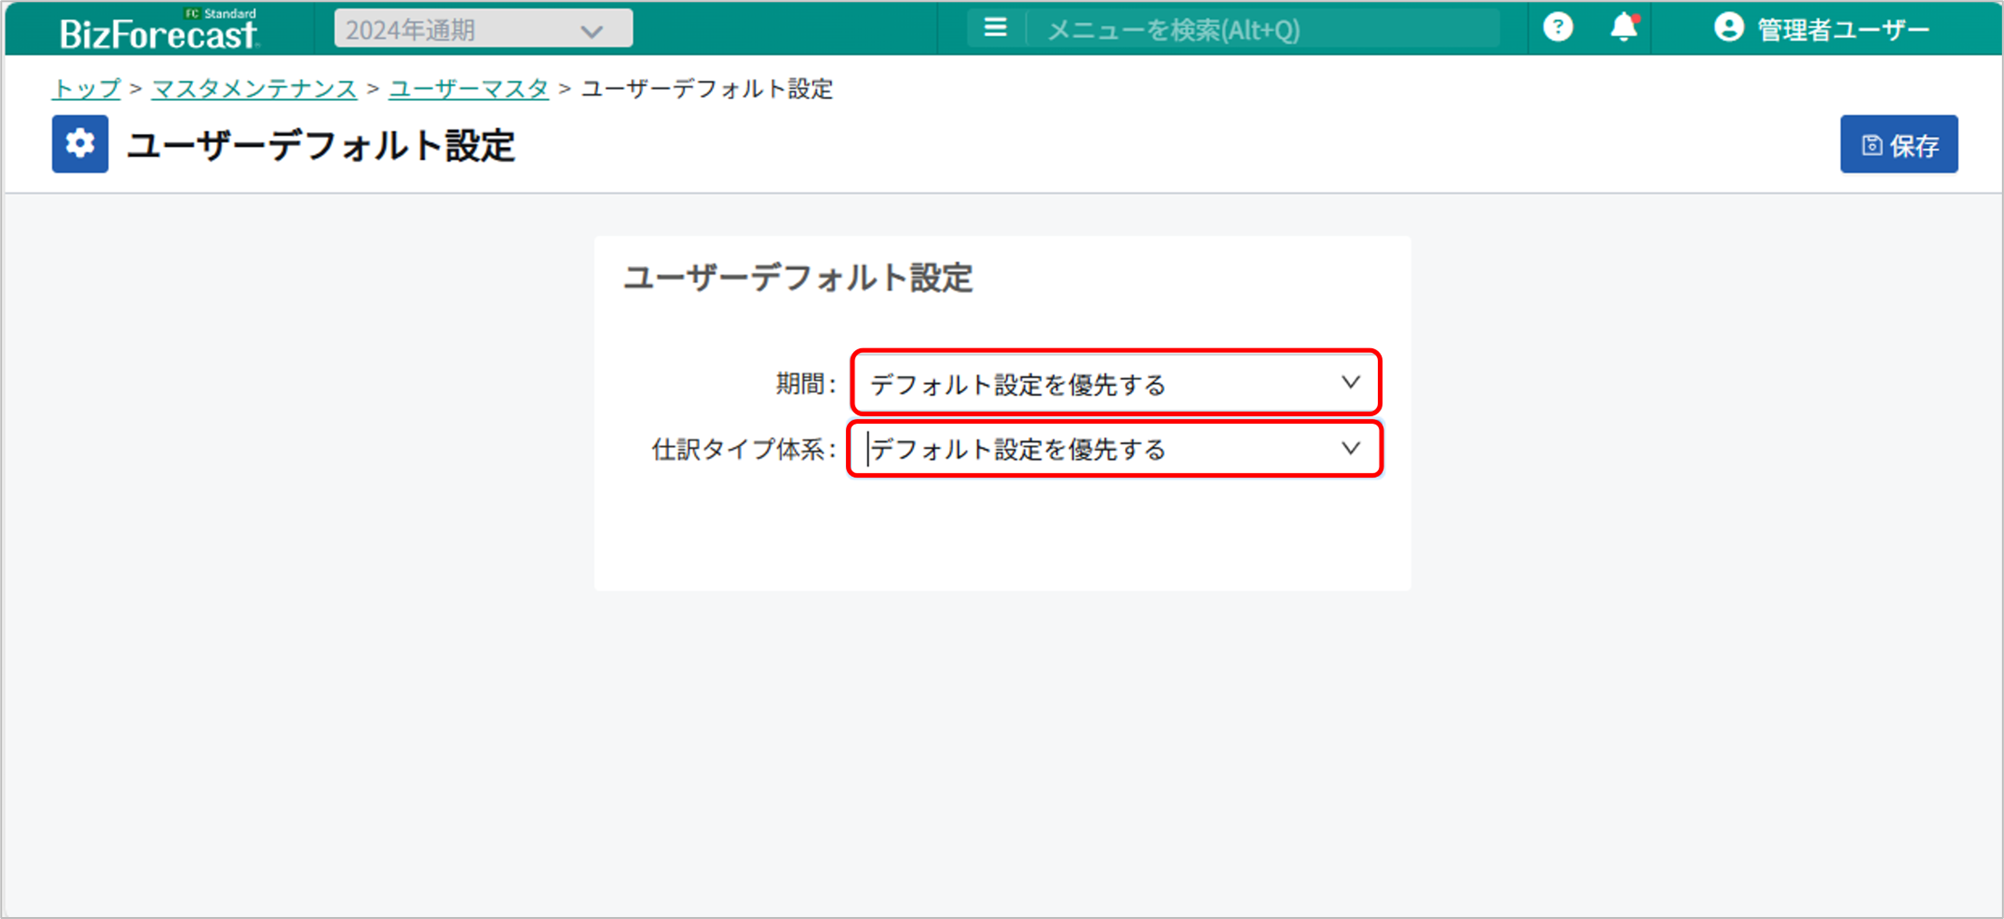Click the user avatar icon
The height and width of the screenshot is (919, 2004).
pos(1728,28)
